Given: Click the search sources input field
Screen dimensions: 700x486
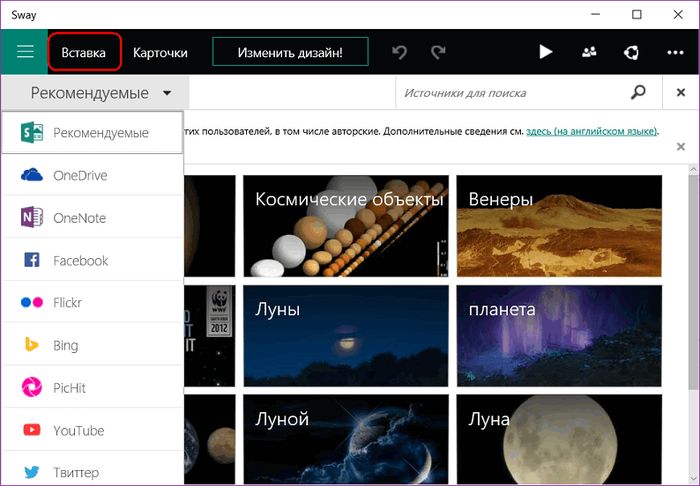Looking at the screenshot, I should (510, 93).
